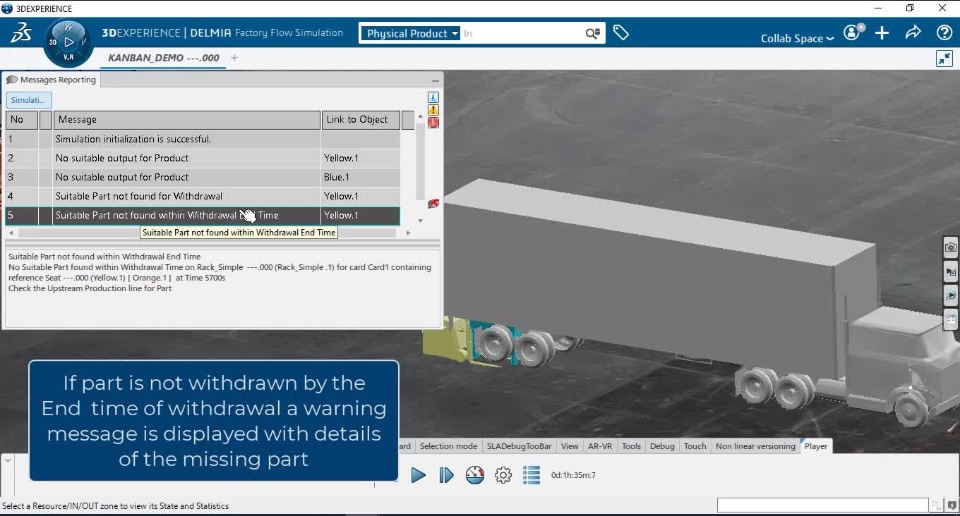Image resolution: width=960 pixels, height=516 pixels.
Task: Open the tag (6WTags) icon
Action: pyautogui.click(x=621, y=32)
